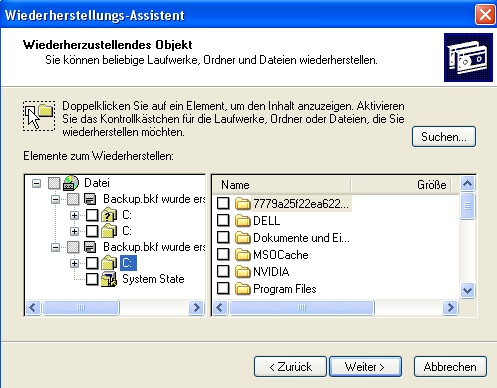497x388 pixels.
Task: Click the NVIDIA folder icon
Action: point(242,272)
